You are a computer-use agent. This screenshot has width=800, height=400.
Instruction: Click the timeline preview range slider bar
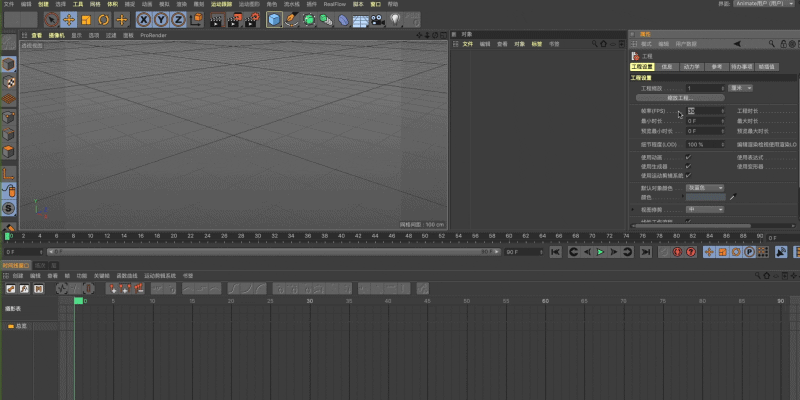[x=273, y=252]
